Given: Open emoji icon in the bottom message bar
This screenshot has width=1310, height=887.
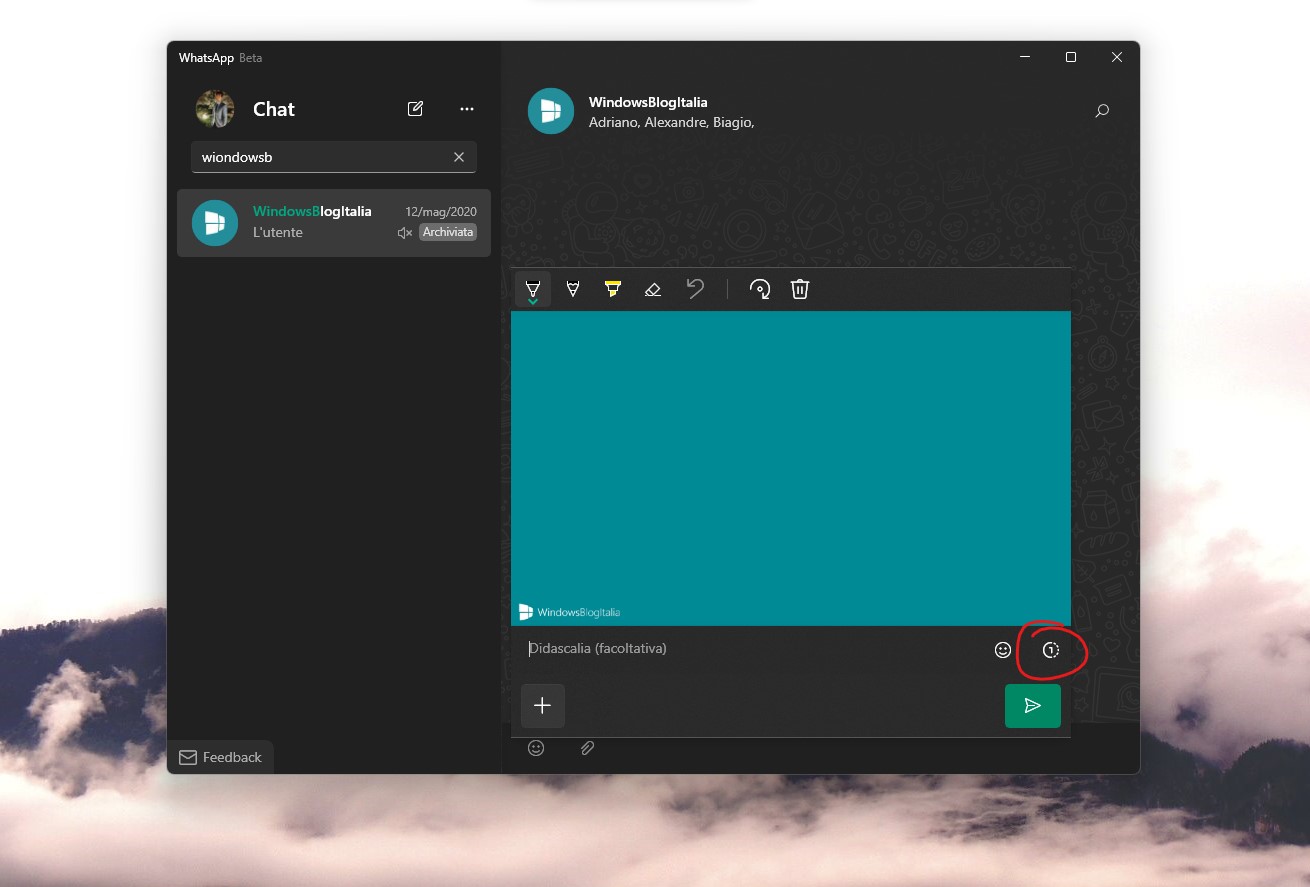Looking at the screenshot, I should tap(536, 748).
